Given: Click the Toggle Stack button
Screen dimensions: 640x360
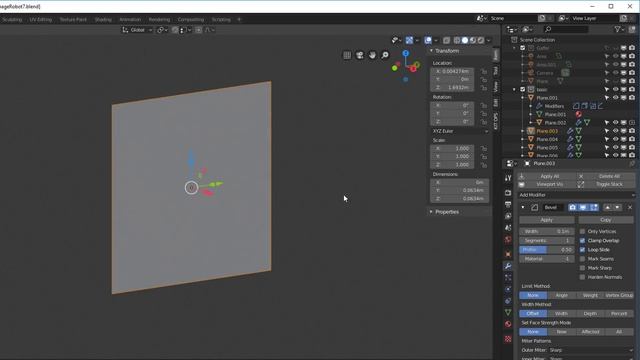Looking at the screenshot, I should (x=606, y=184).
